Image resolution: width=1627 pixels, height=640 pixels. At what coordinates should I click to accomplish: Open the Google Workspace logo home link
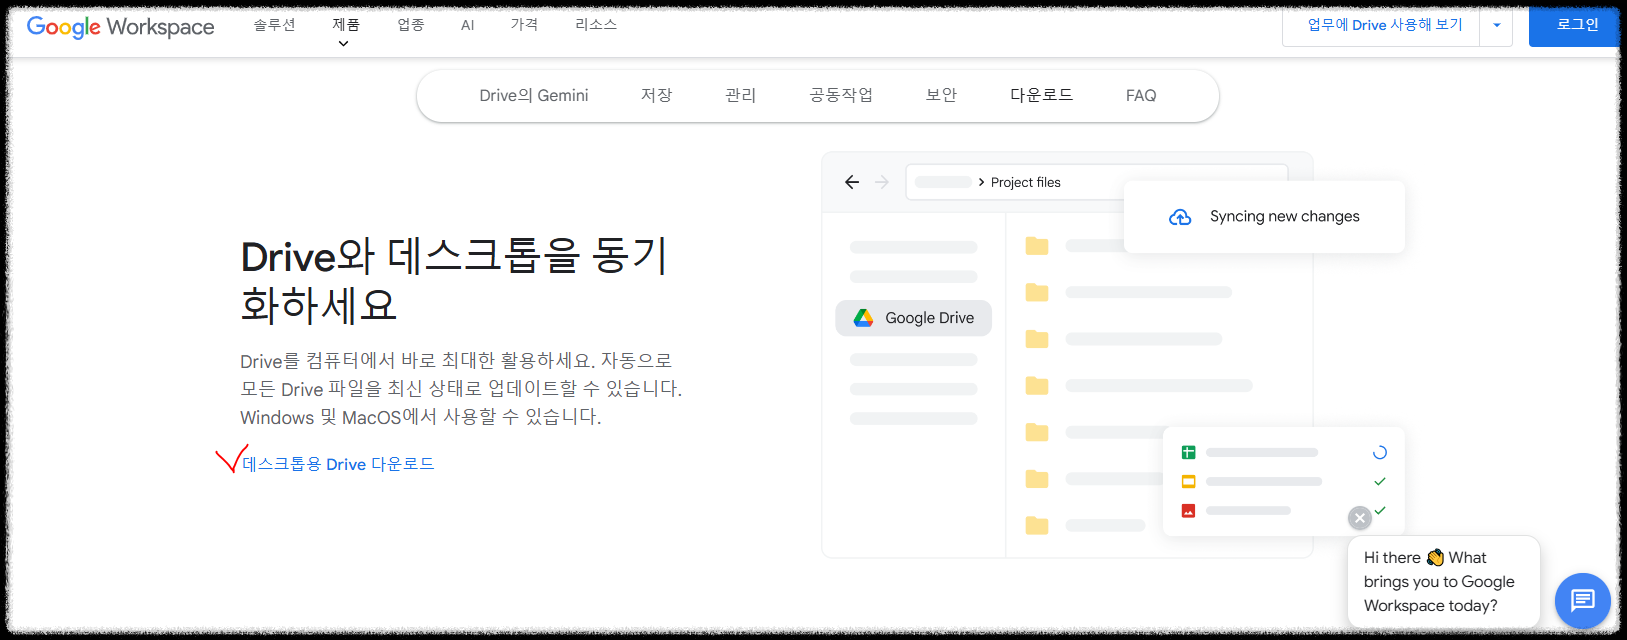(x=120, y=27)
